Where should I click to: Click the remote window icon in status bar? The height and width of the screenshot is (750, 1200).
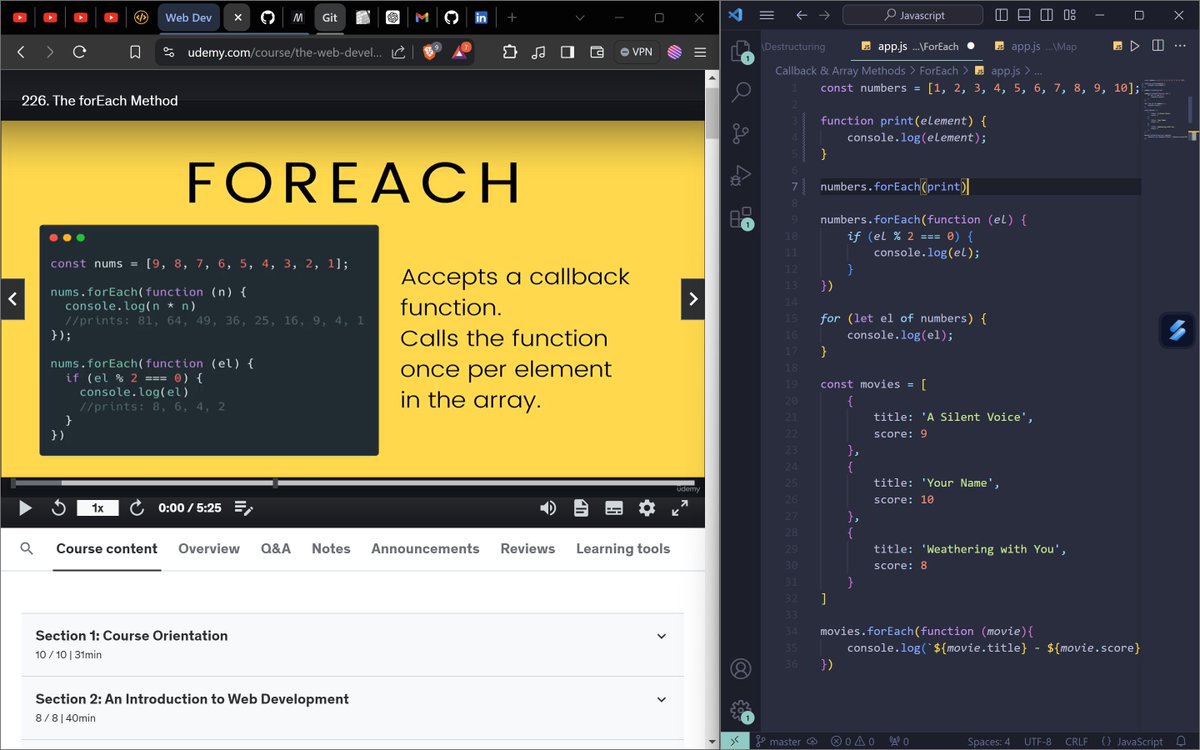(x=734, y=741)
